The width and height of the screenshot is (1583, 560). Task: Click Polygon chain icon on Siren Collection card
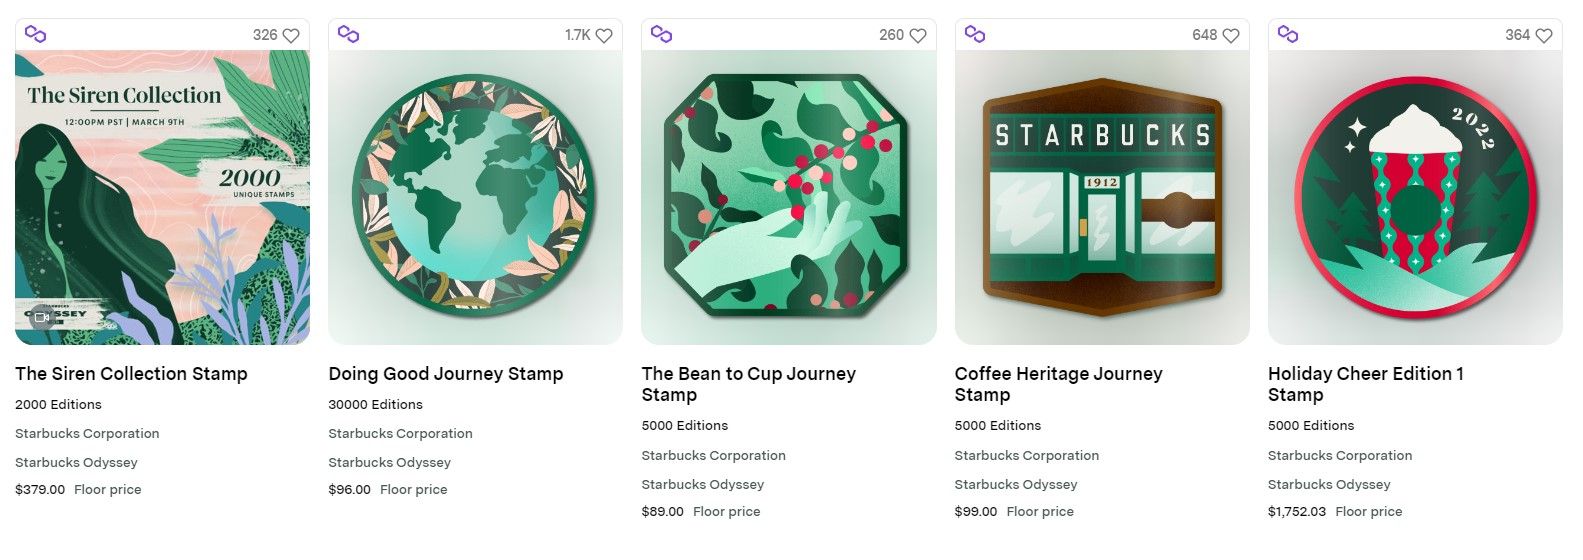pos(35,34)
